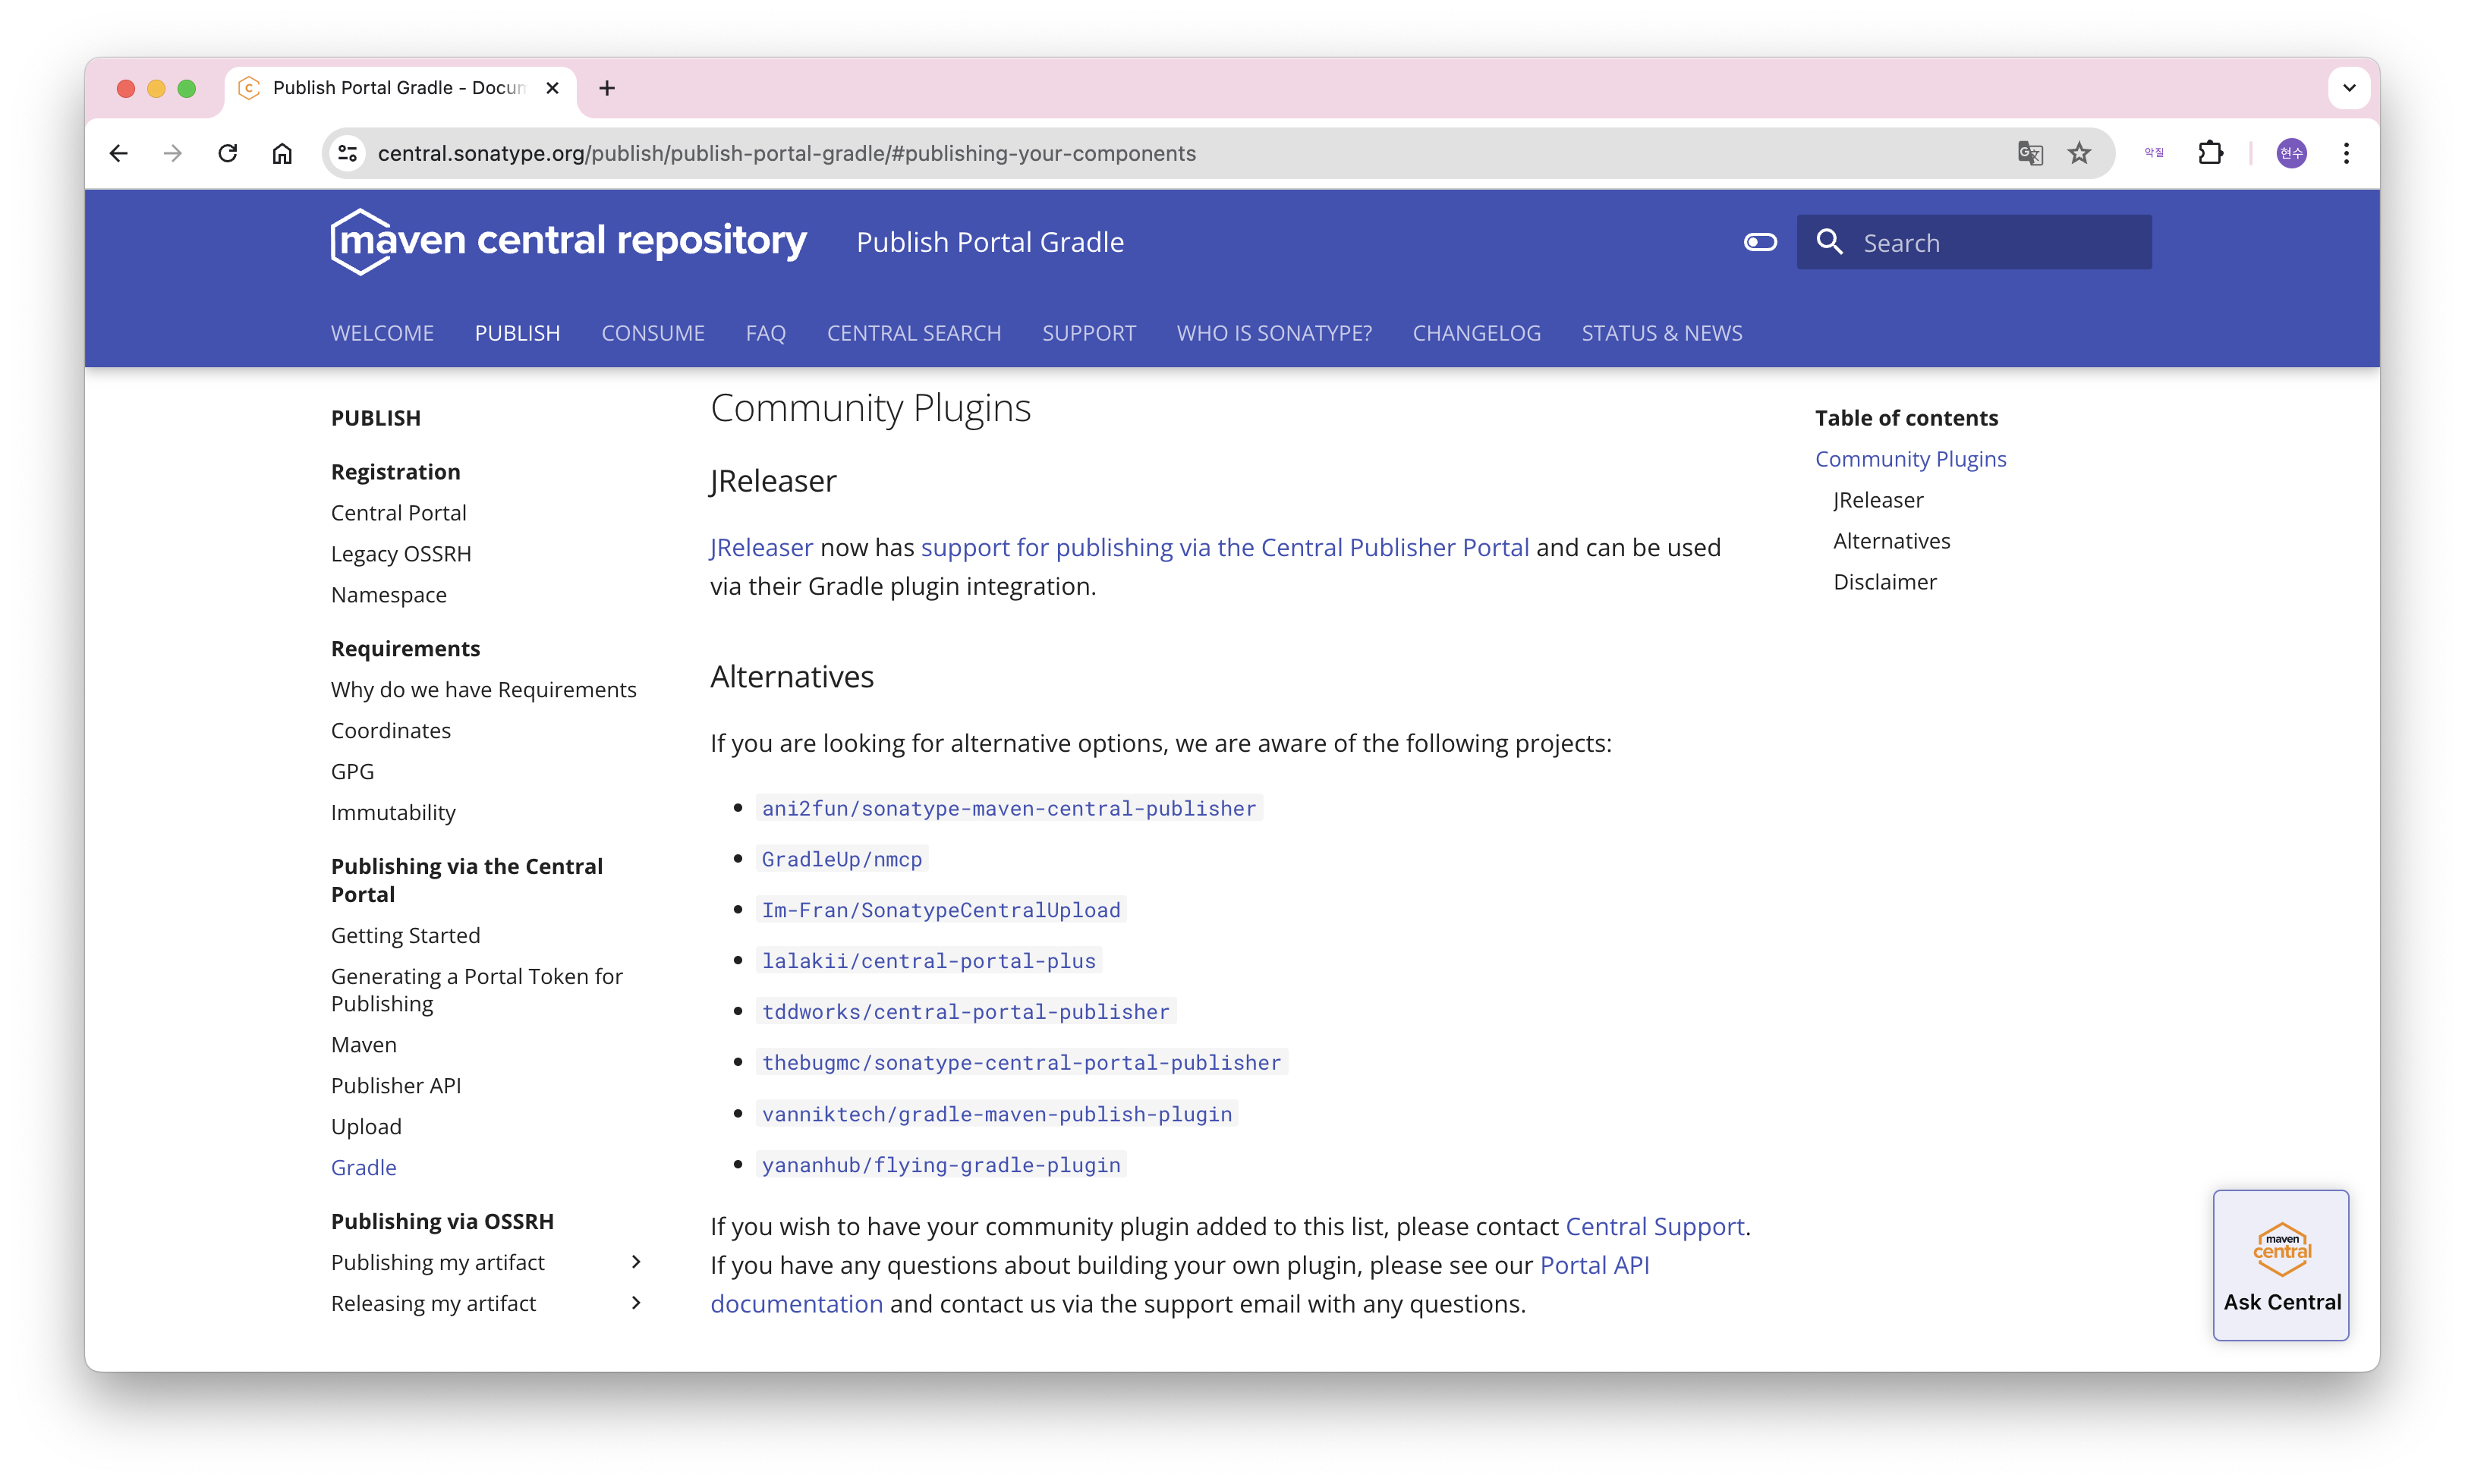The width and height of the screenshot is (2465, 1484).
Task: Open the Ask Central chat widget
Action: (2281, 1265)
